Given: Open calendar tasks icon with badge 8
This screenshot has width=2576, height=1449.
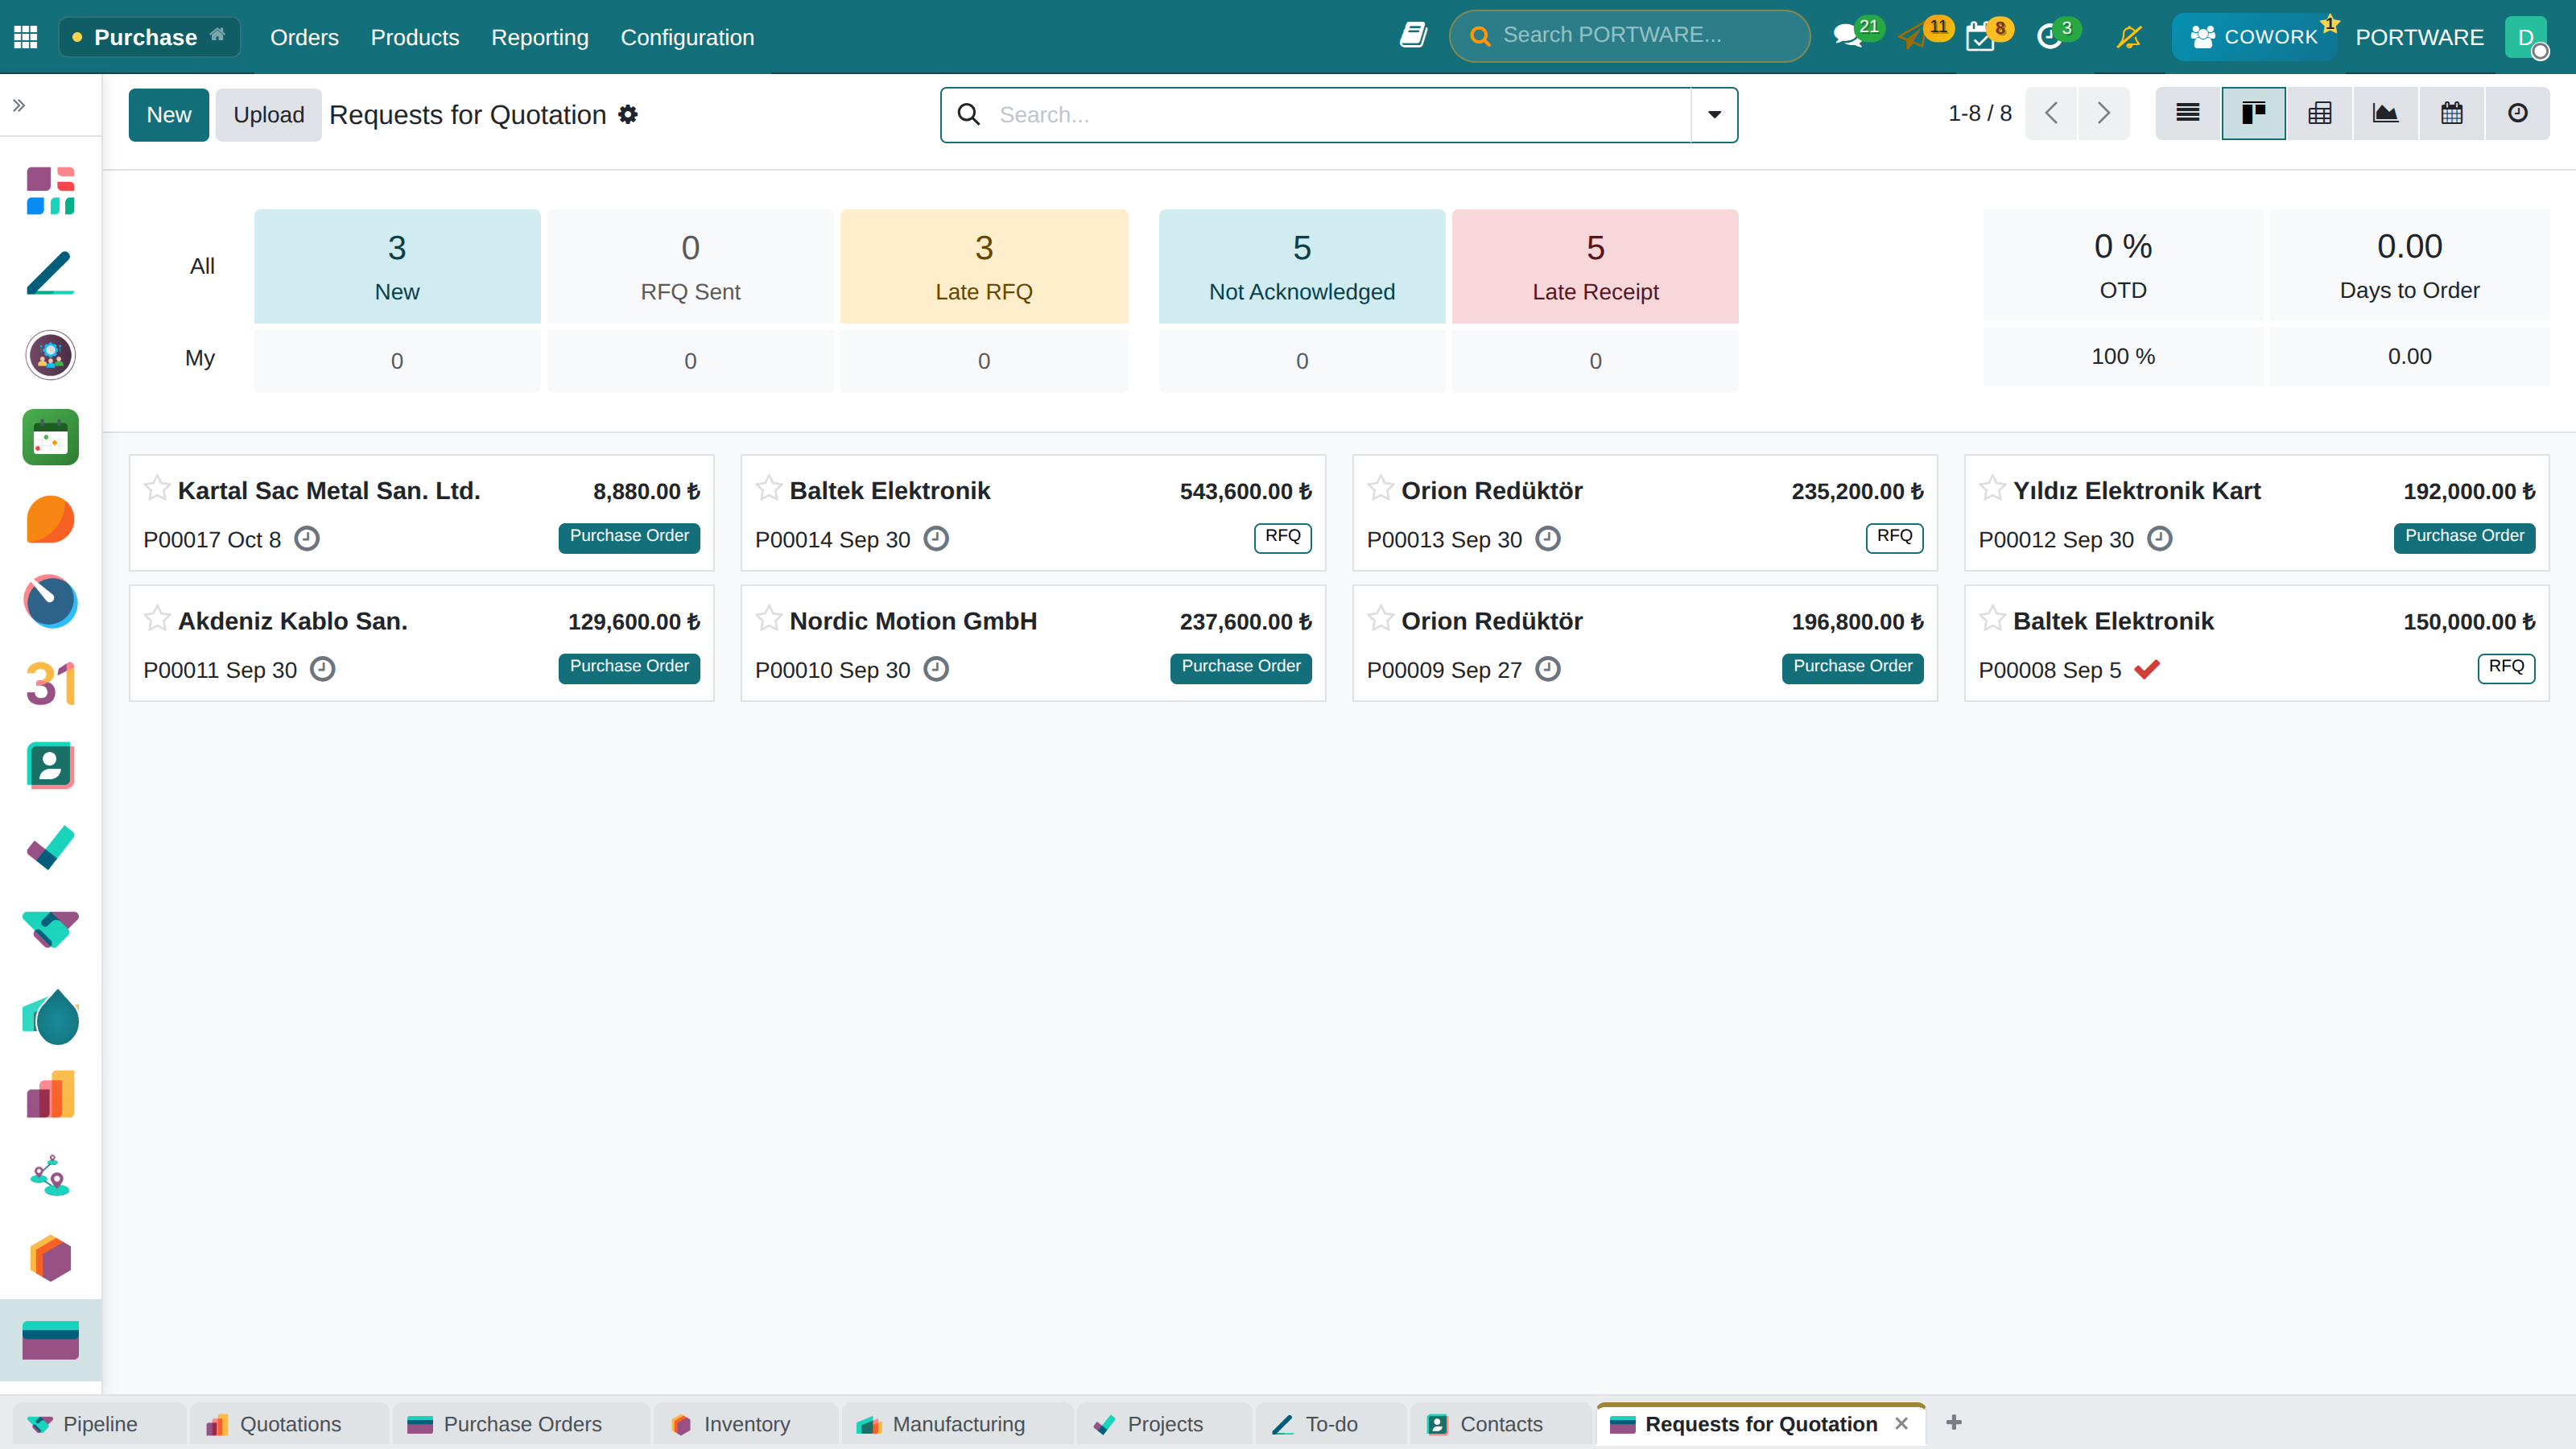Looking at the screenshot, I should pyautogui.click(x=1980, y=38).
